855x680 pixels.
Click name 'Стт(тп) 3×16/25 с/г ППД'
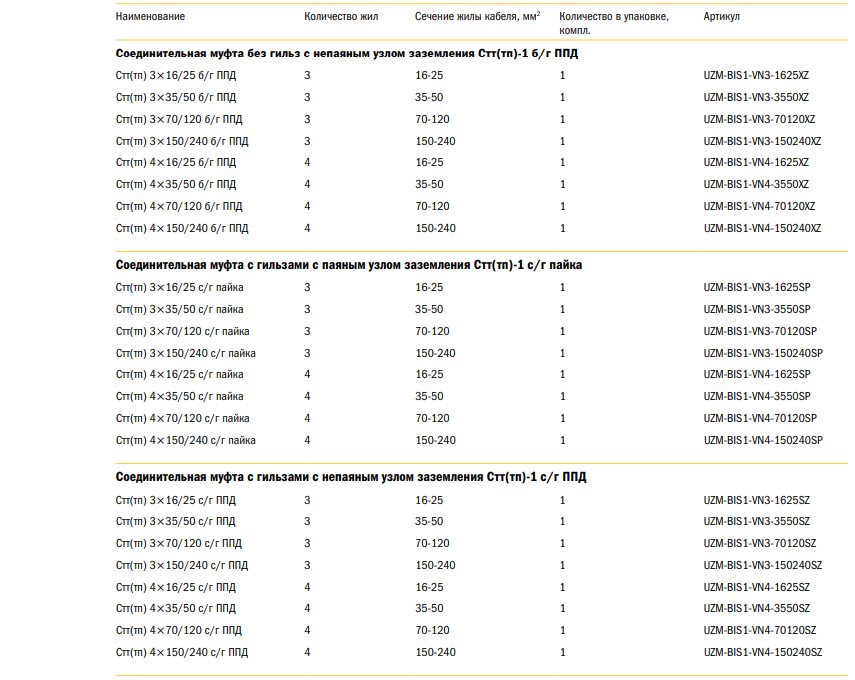point(176,501)
